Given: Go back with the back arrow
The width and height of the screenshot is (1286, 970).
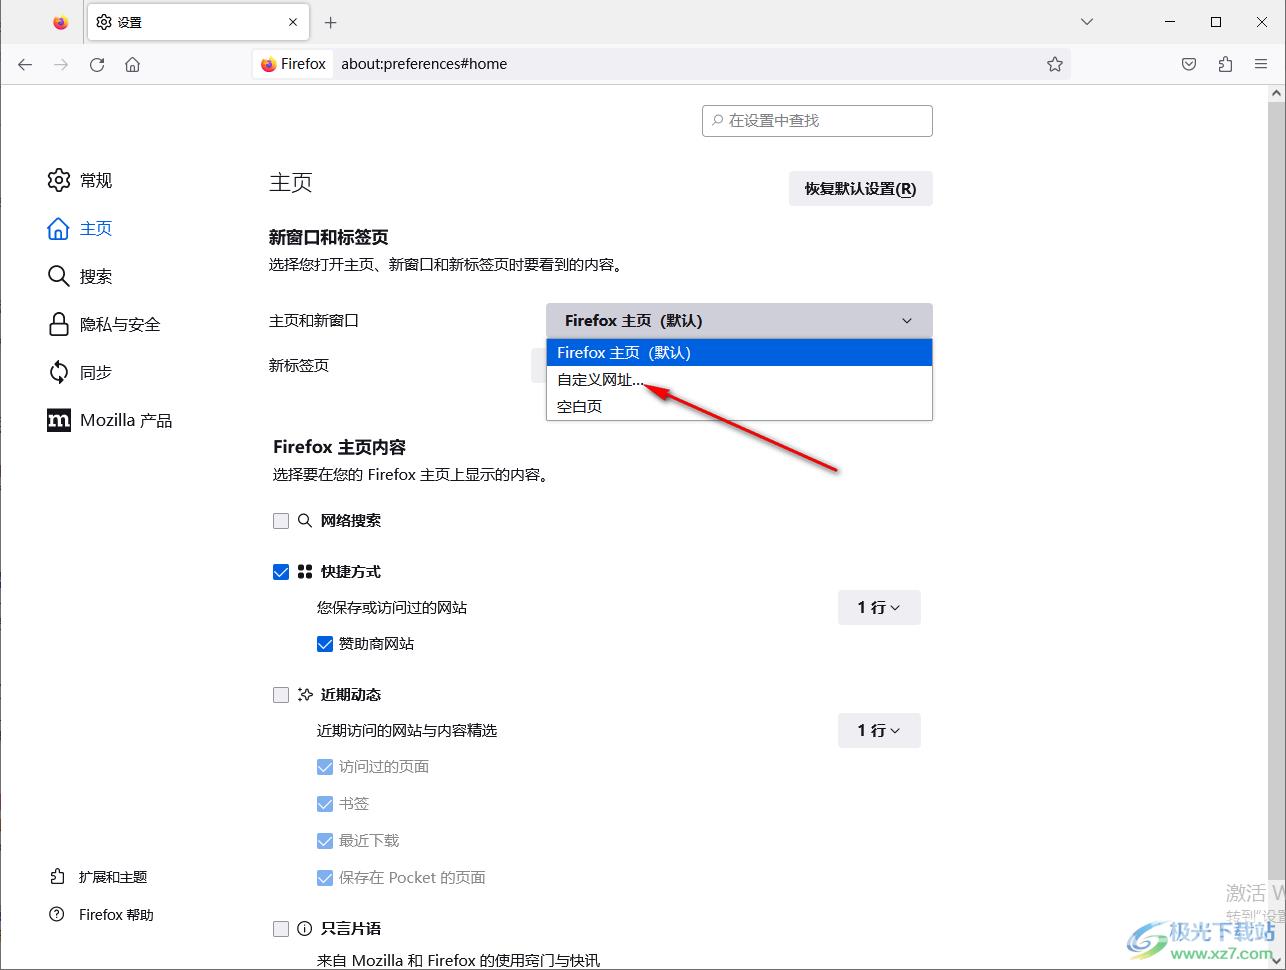Looking at the screenshot, I should click(x=25, y=64).
